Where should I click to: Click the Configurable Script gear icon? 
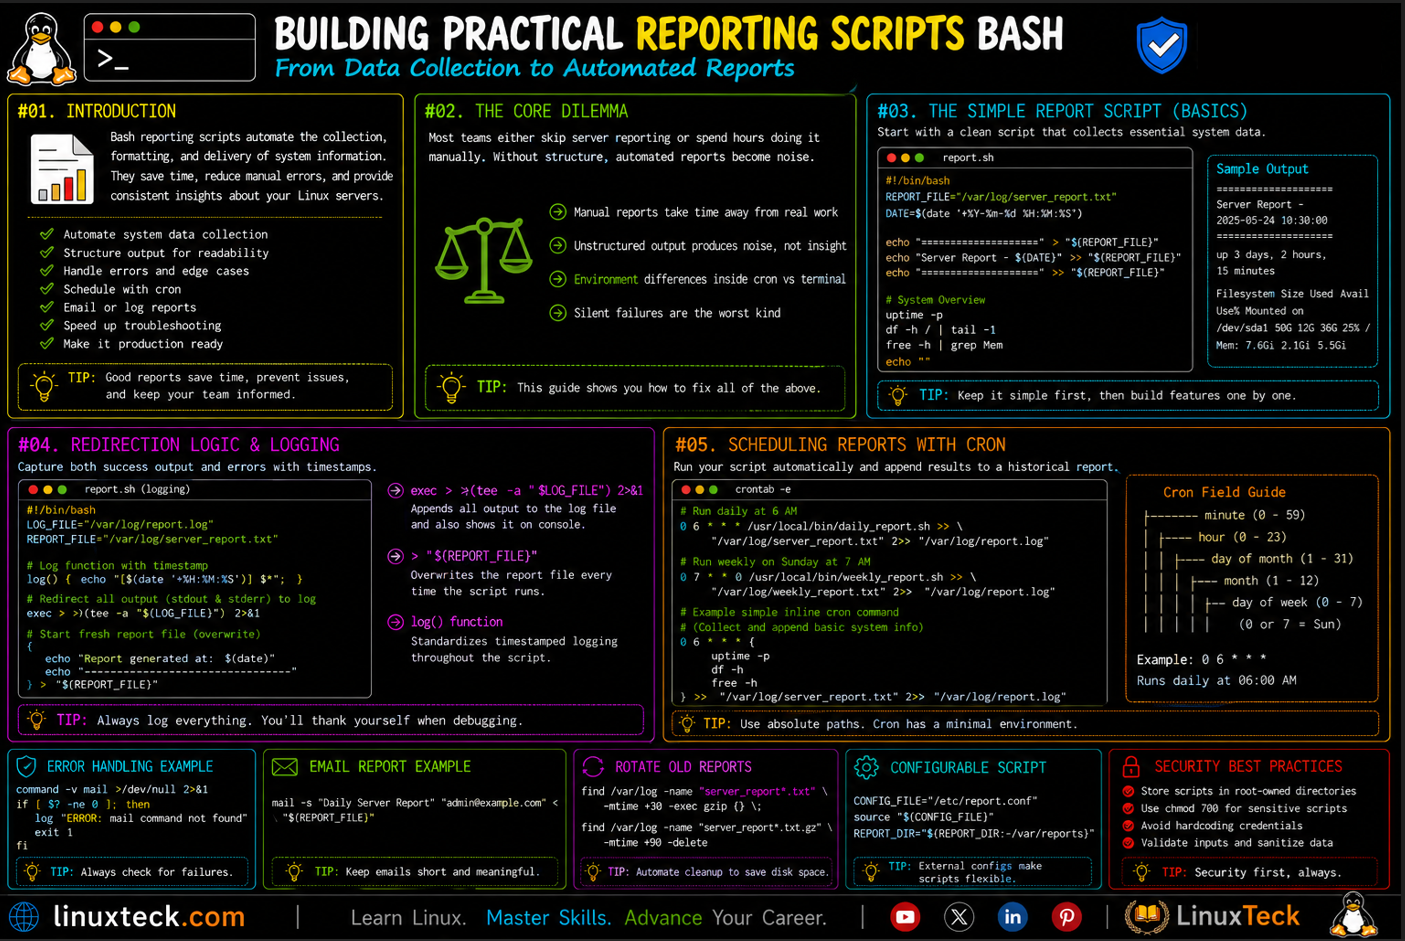(866, 767)
